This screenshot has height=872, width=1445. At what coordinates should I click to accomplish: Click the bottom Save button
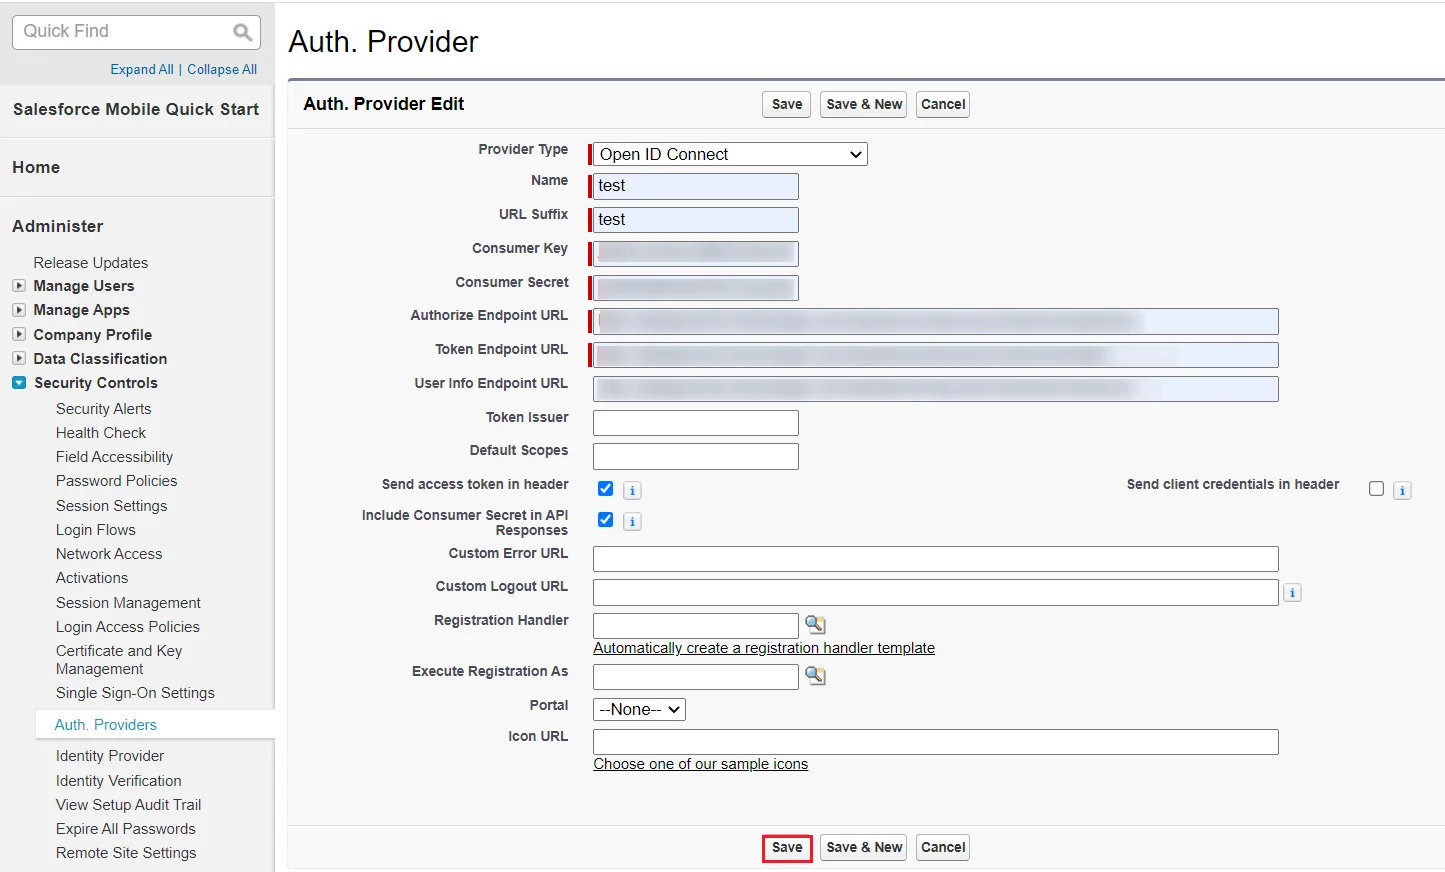click(x=786, y=847)
